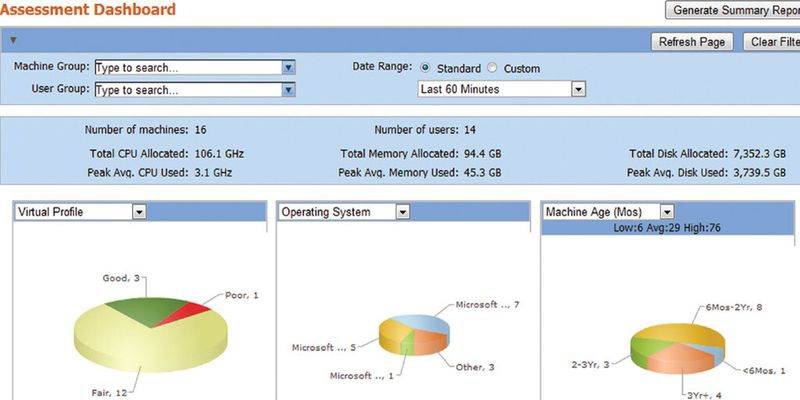This screenshot has width=800, height=400.
Task: Click the Peak Avg. Disk Used value 3,739.5 GB
Action: (x=759, y=173)
